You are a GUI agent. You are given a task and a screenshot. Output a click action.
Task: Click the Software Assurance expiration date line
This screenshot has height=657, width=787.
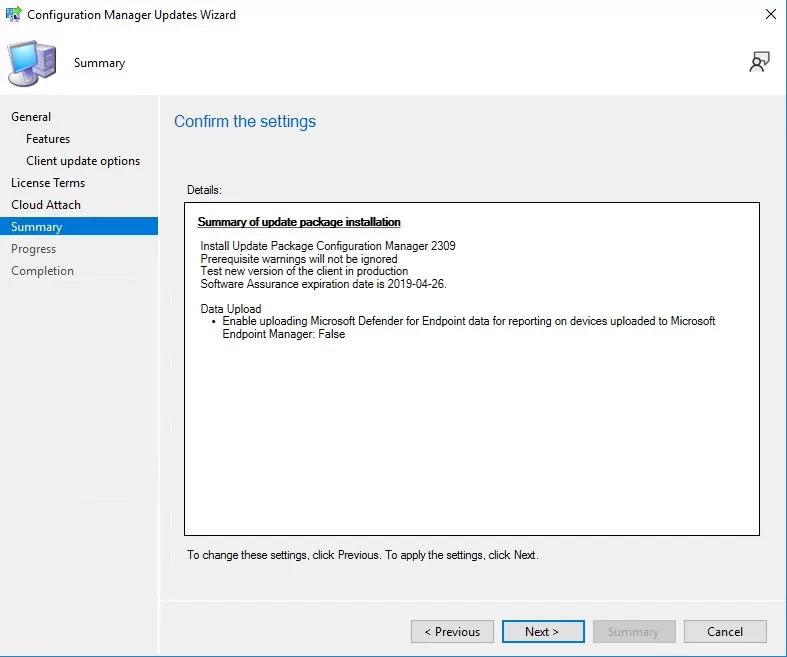(323, 284)
